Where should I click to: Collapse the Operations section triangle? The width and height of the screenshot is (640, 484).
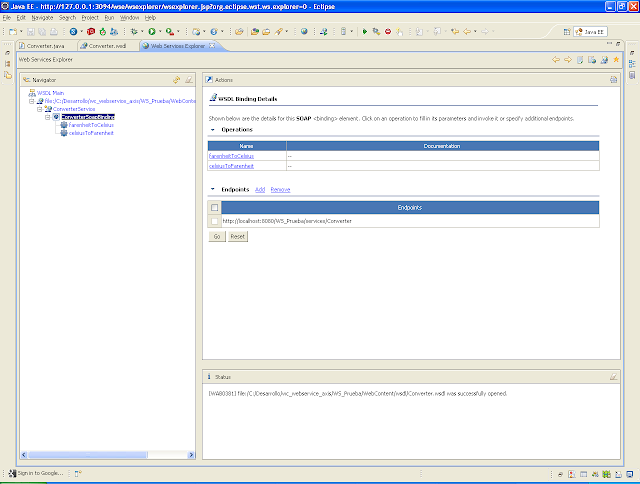[x=213, y=130]
